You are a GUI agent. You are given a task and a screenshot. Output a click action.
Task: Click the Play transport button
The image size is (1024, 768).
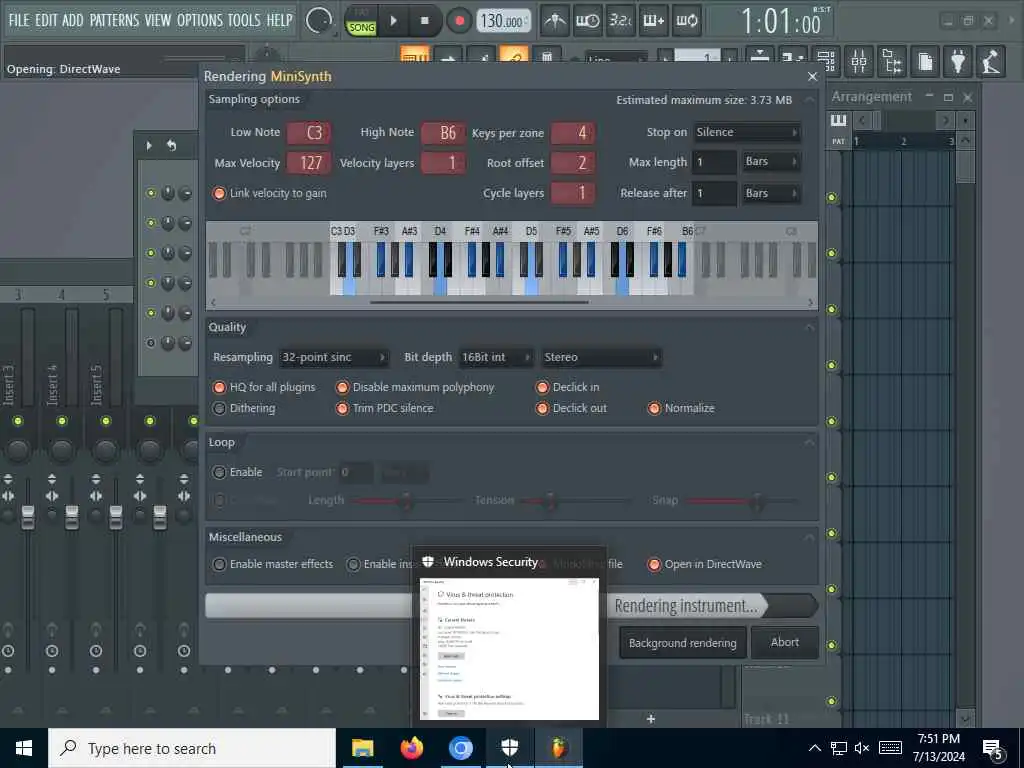pos(393,21)
